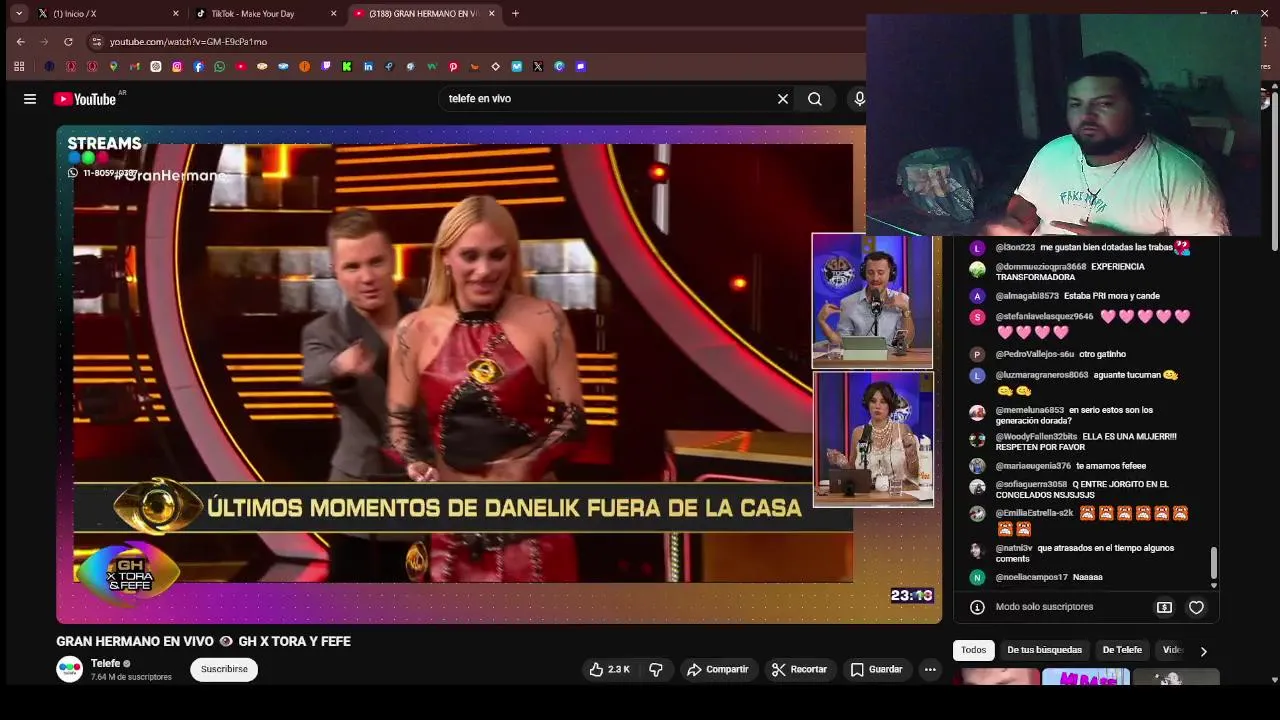Open Telefe channel avatar
The image size is (1280, 720).
click(x=69, y=670)
